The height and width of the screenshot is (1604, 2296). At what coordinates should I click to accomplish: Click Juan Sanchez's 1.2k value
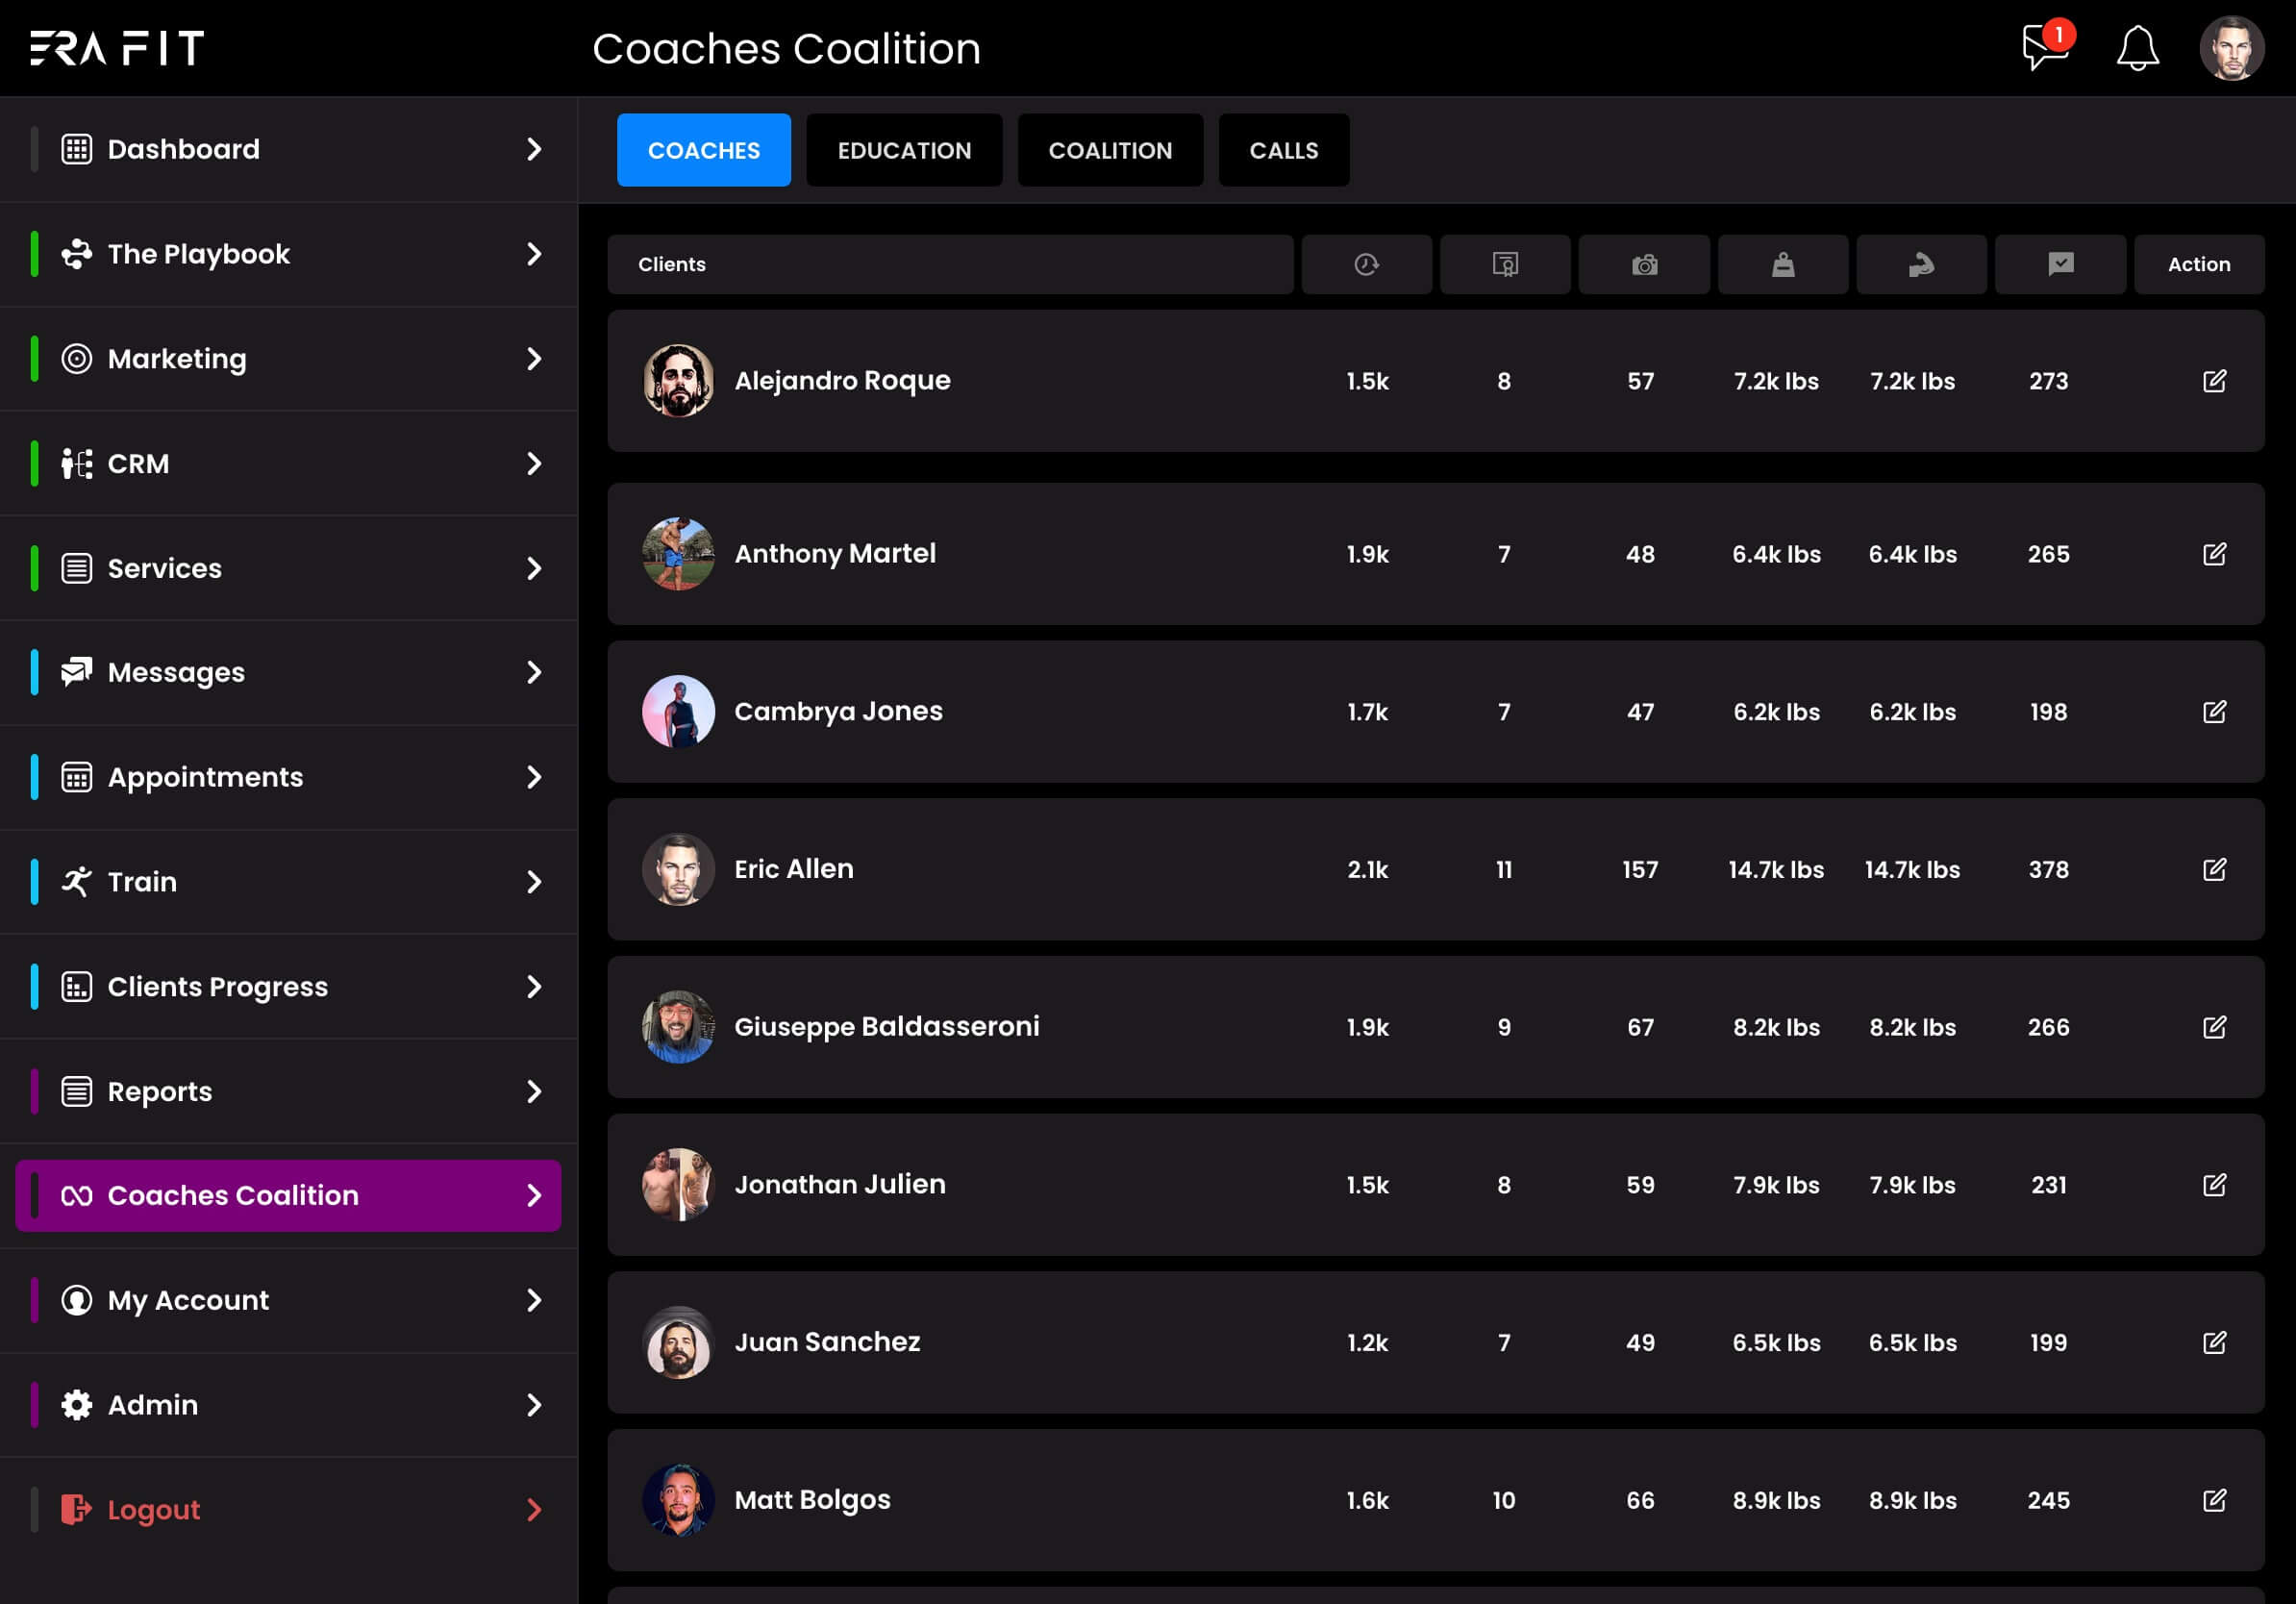coord(1367,1343)
